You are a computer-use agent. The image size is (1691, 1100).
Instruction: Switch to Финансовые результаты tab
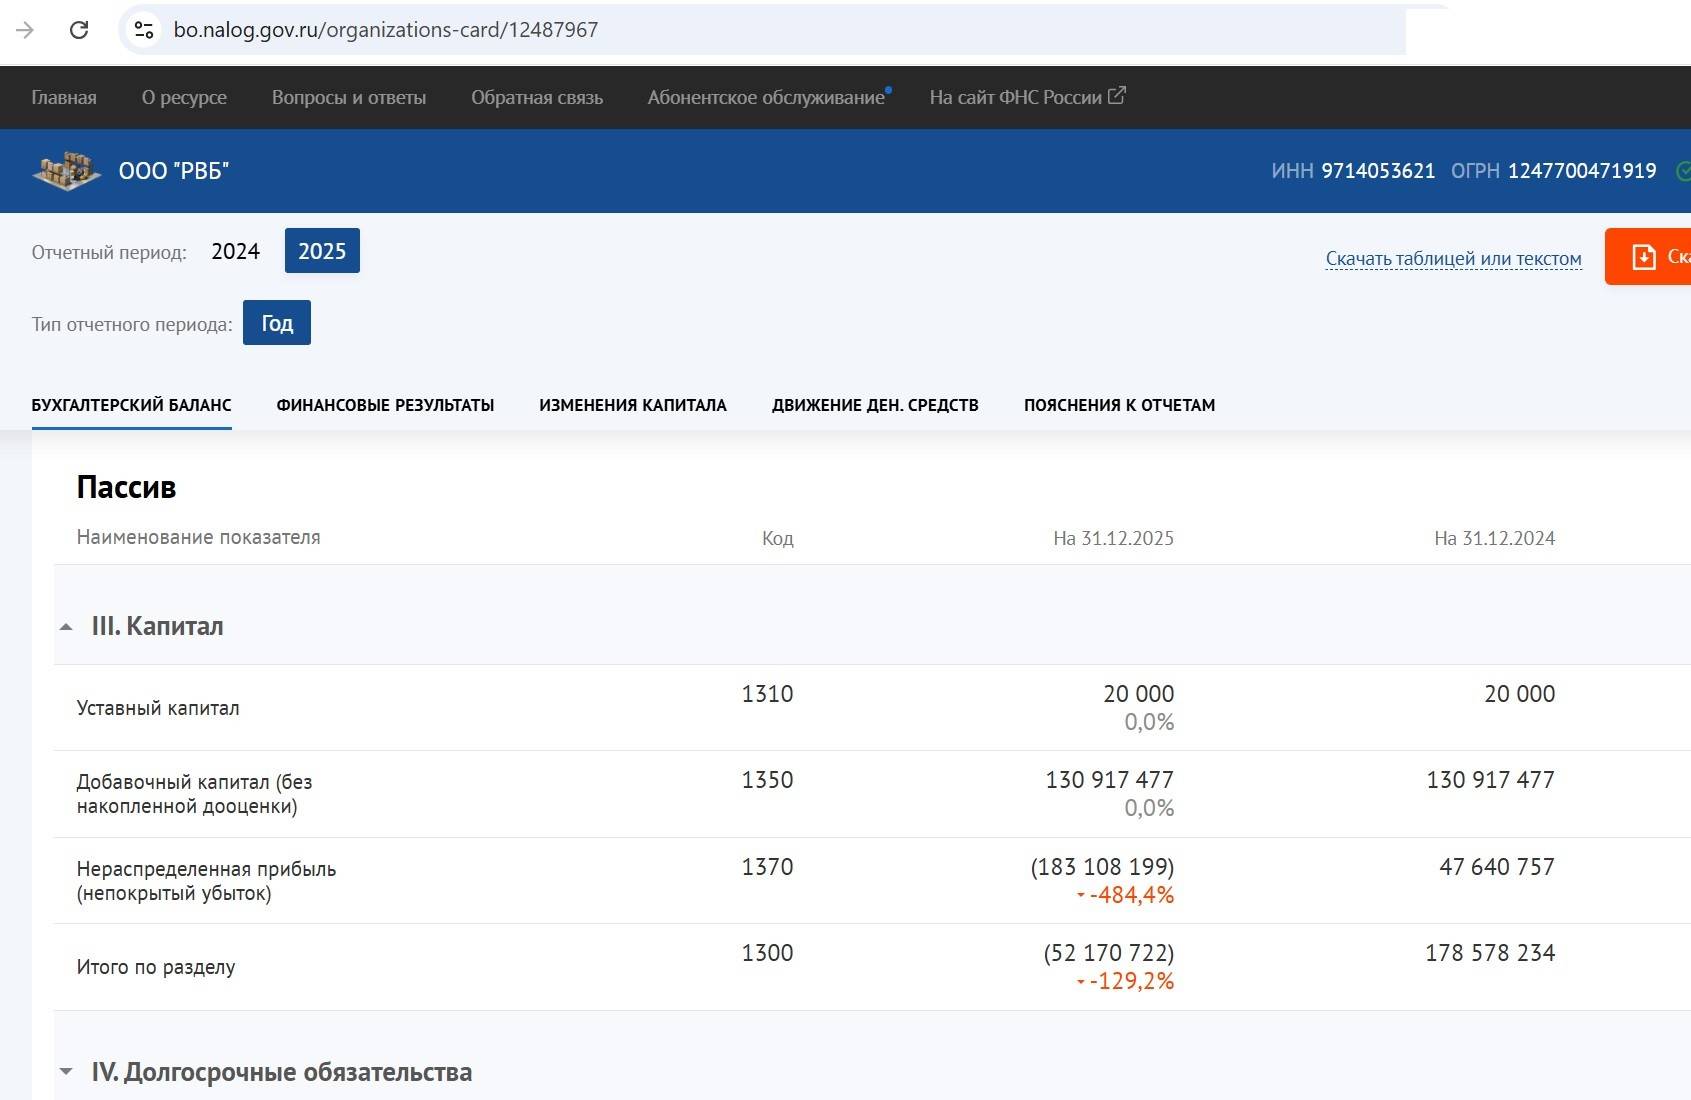[385, 405]
